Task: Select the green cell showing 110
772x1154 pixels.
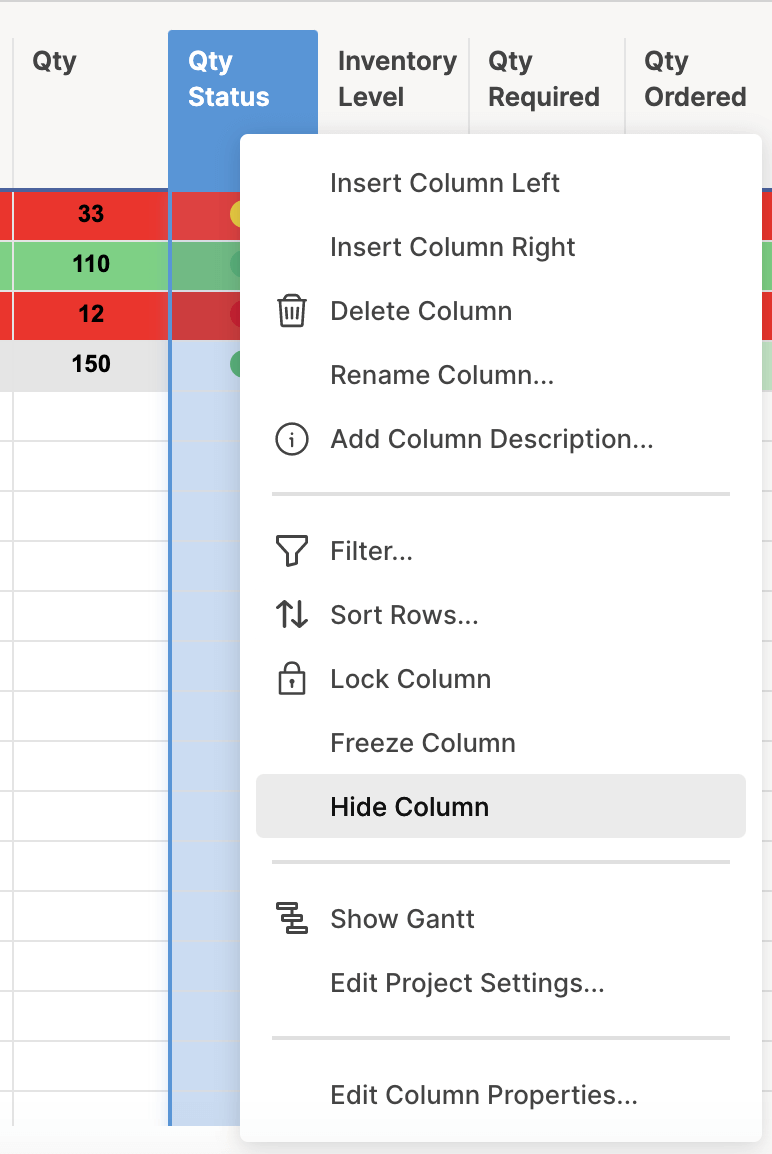Action: [x=90, y=264]
